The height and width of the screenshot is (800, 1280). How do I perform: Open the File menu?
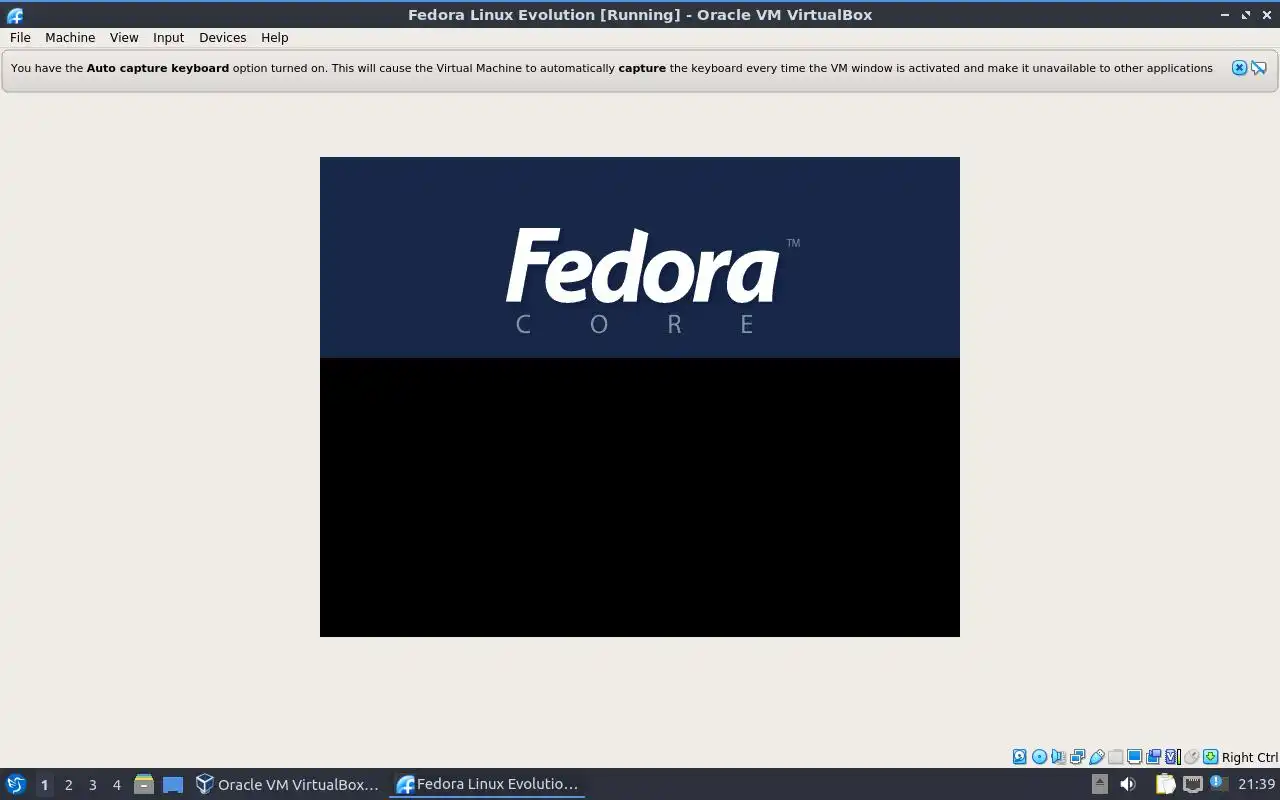pos(20,37)
